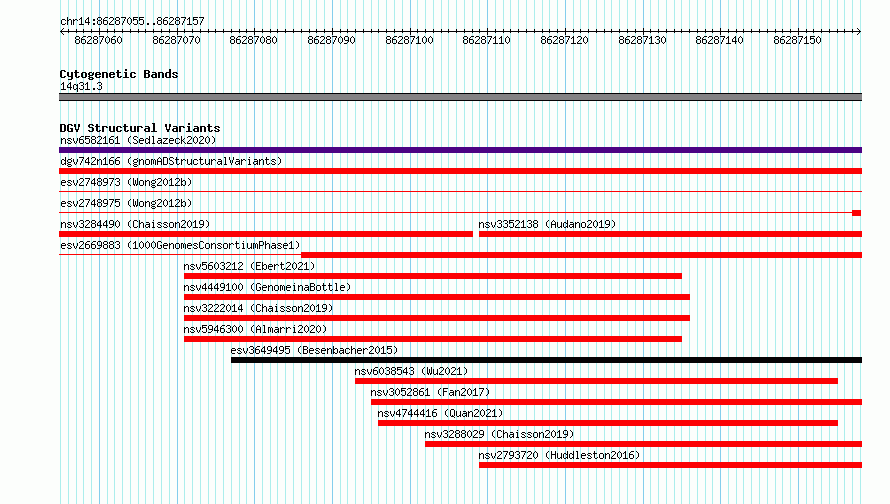This screenshot has width=890, height=504.
Task: Select the red nsv3352138 variant bar
Action: click(x=670, y=234)
